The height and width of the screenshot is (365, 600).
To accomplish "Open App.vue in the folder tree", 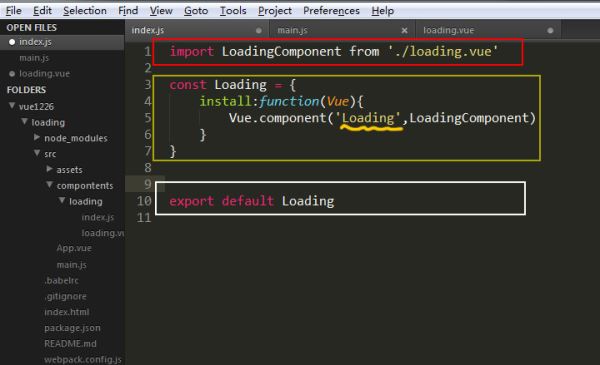I will [74, 248].
